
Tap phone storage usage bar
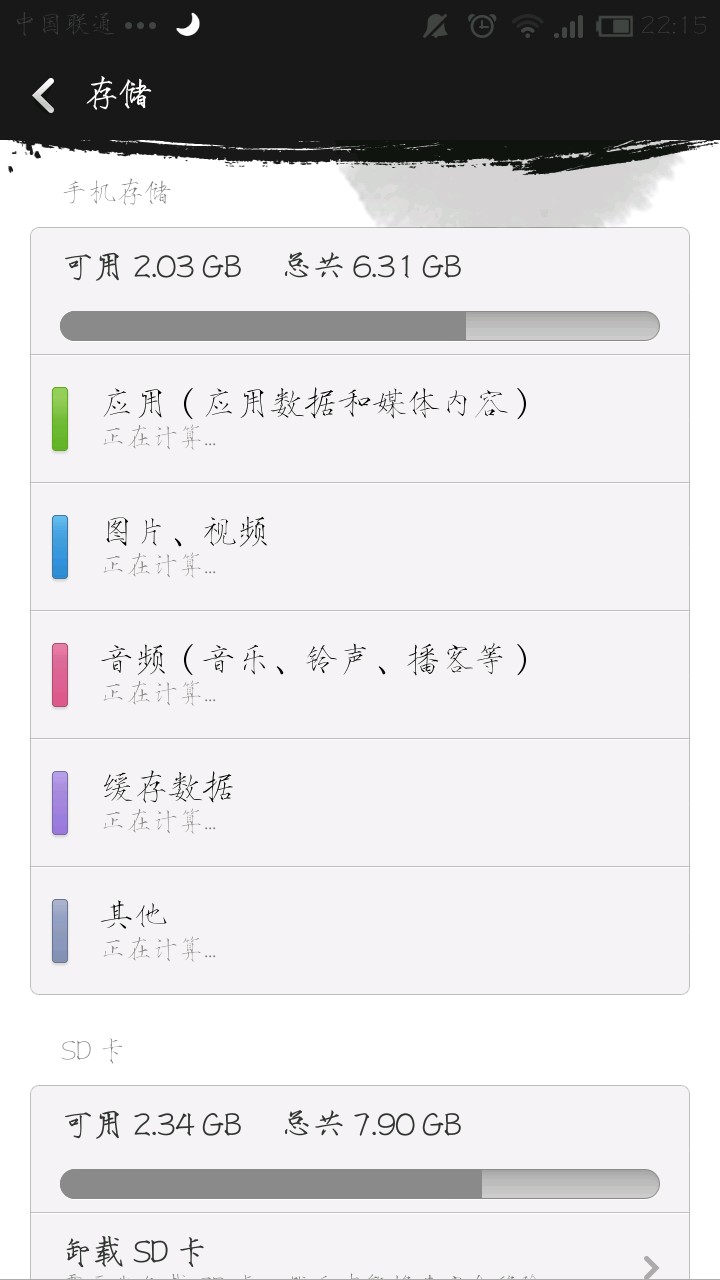pyautogui.click(x=360, y=326)
